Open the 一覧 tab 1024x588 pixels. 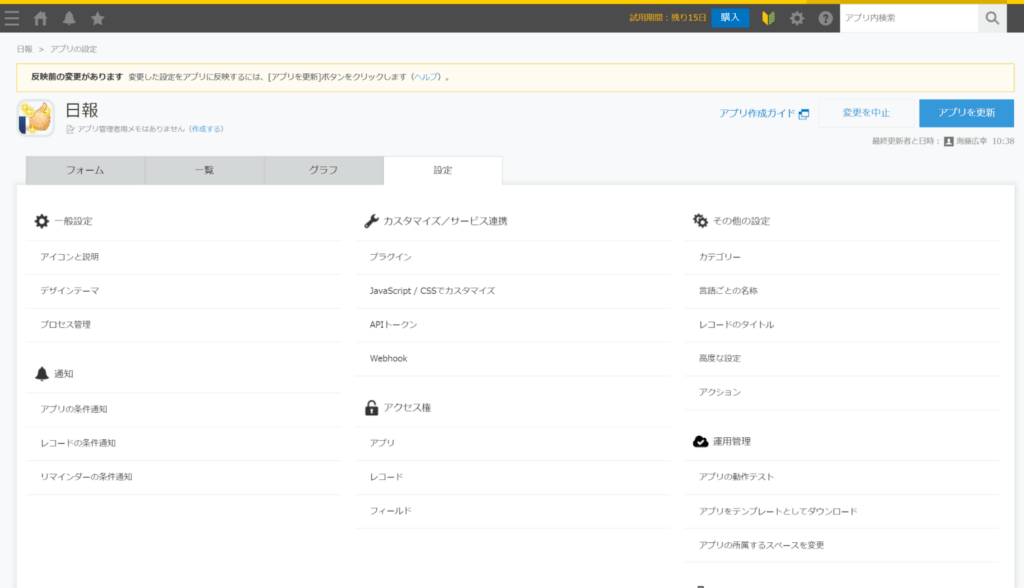tap(203, 170)
